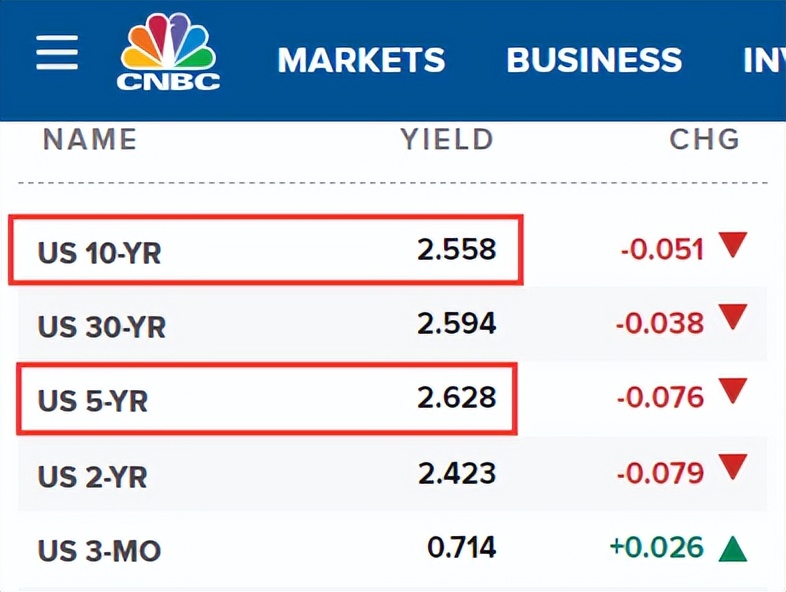The height and width of the screenshot is (592, 786).
Task: Open the US 5-YR bond quote
Action: [x=92, y=400]
